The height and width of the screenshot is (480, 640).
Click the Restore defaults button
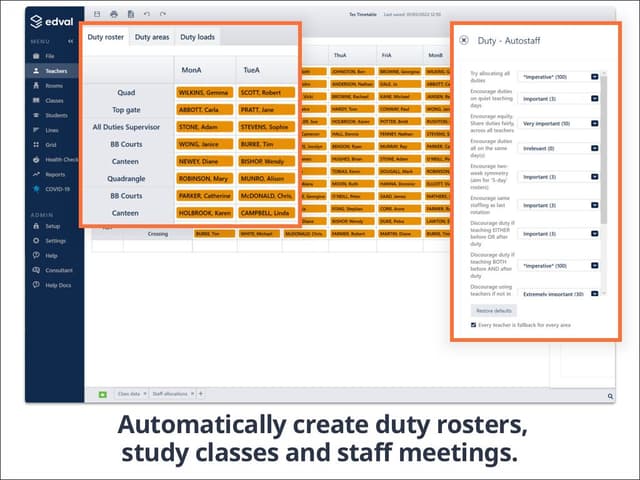click(494, 311)
